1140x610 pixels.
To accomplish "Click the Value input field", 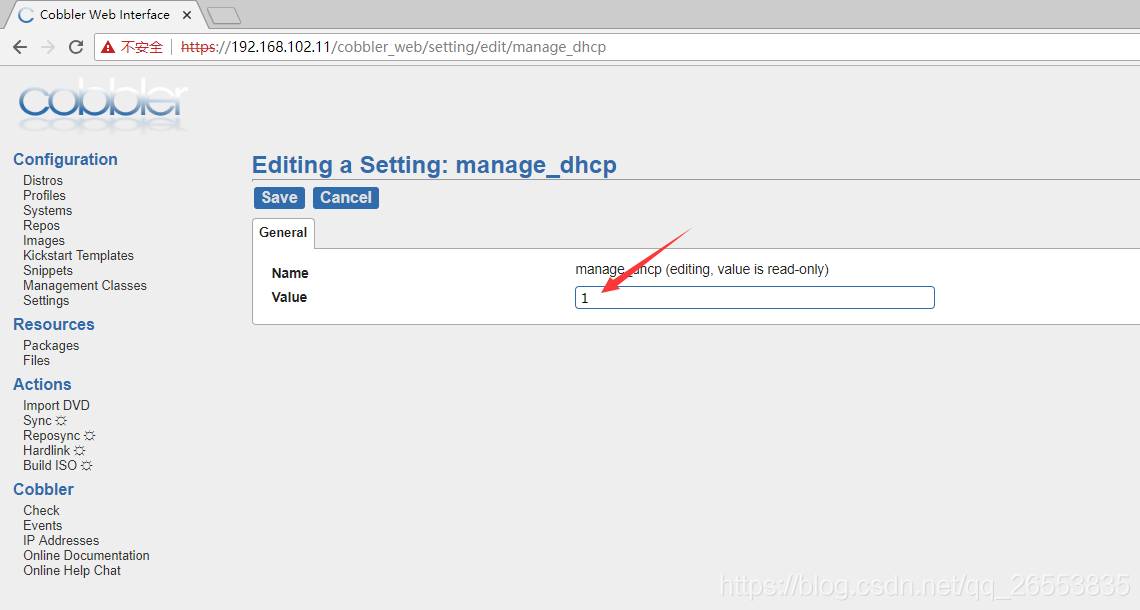I will [755, 297].
